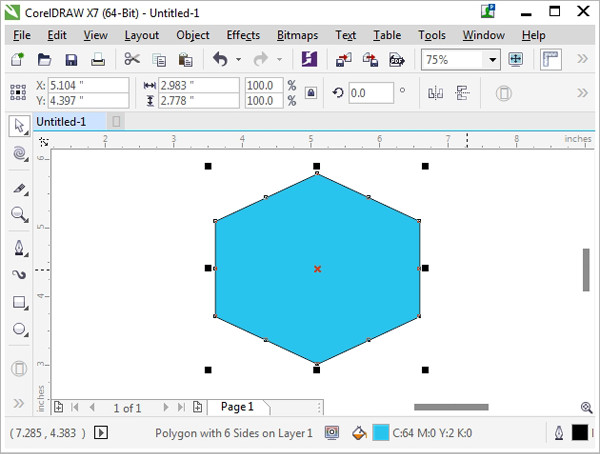Click the Full-screen preview icon
Image resolution: width=600 pixels, height=454 pixels.
tap(515, 59)
